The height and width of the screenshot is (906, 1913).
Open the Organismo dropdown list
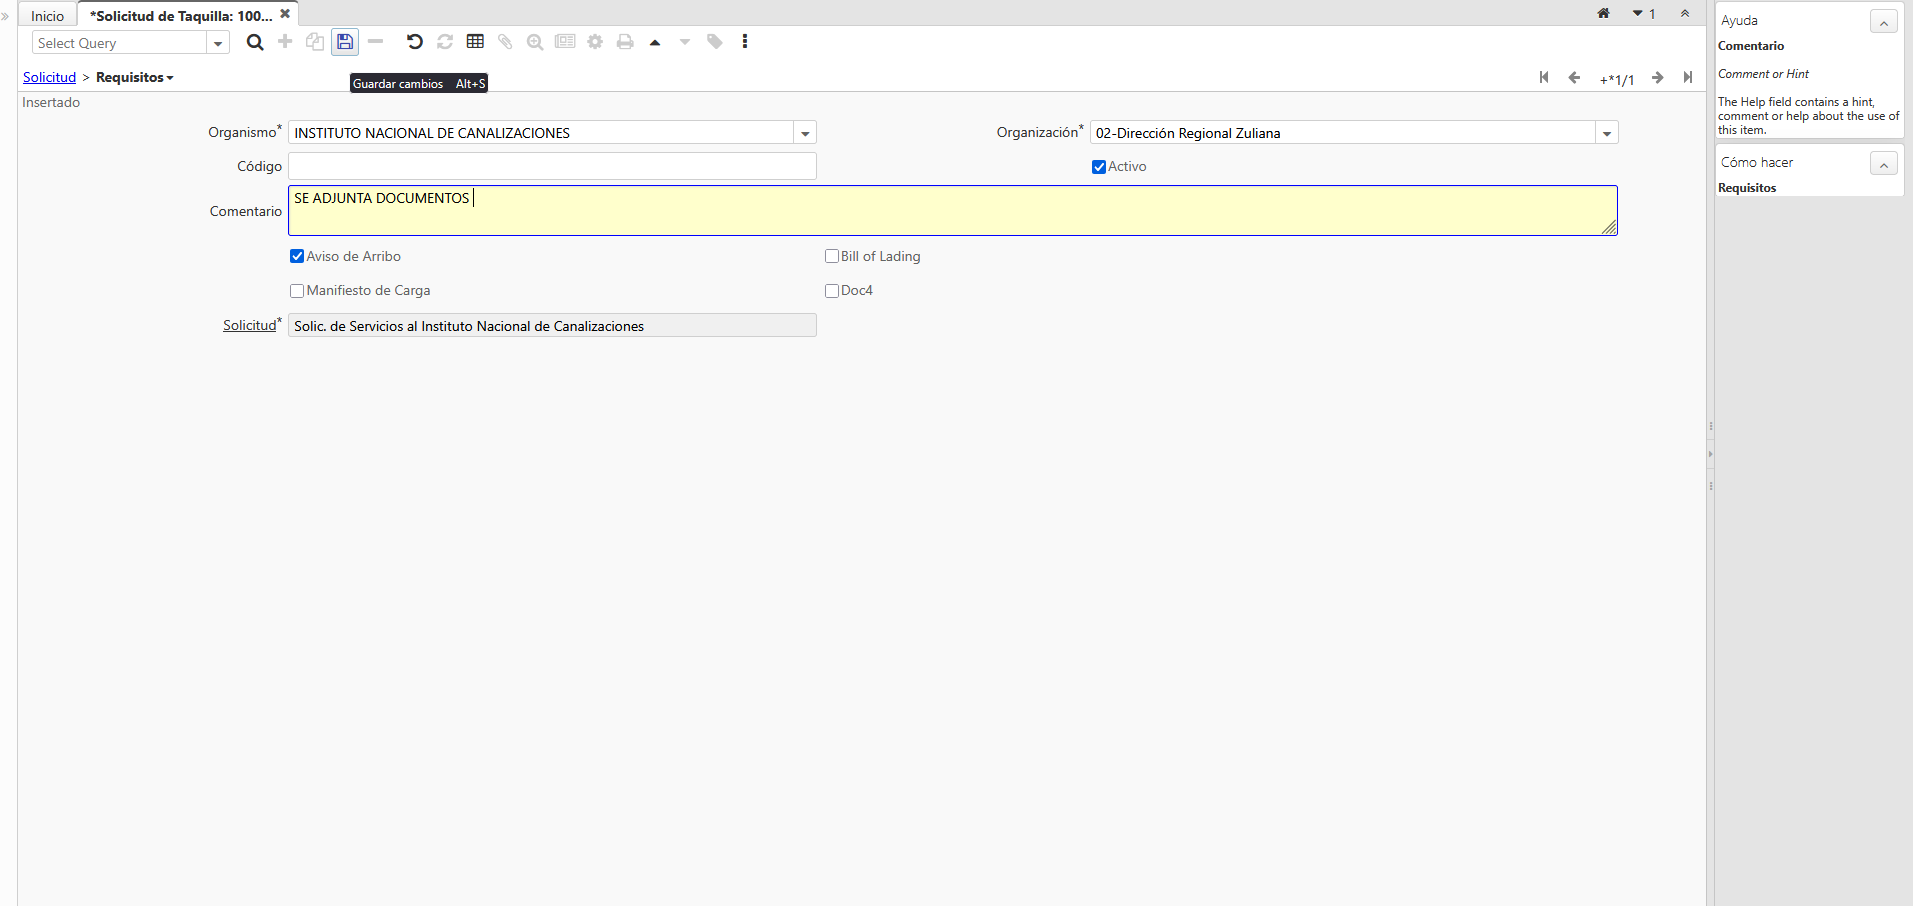click(805, 133)
